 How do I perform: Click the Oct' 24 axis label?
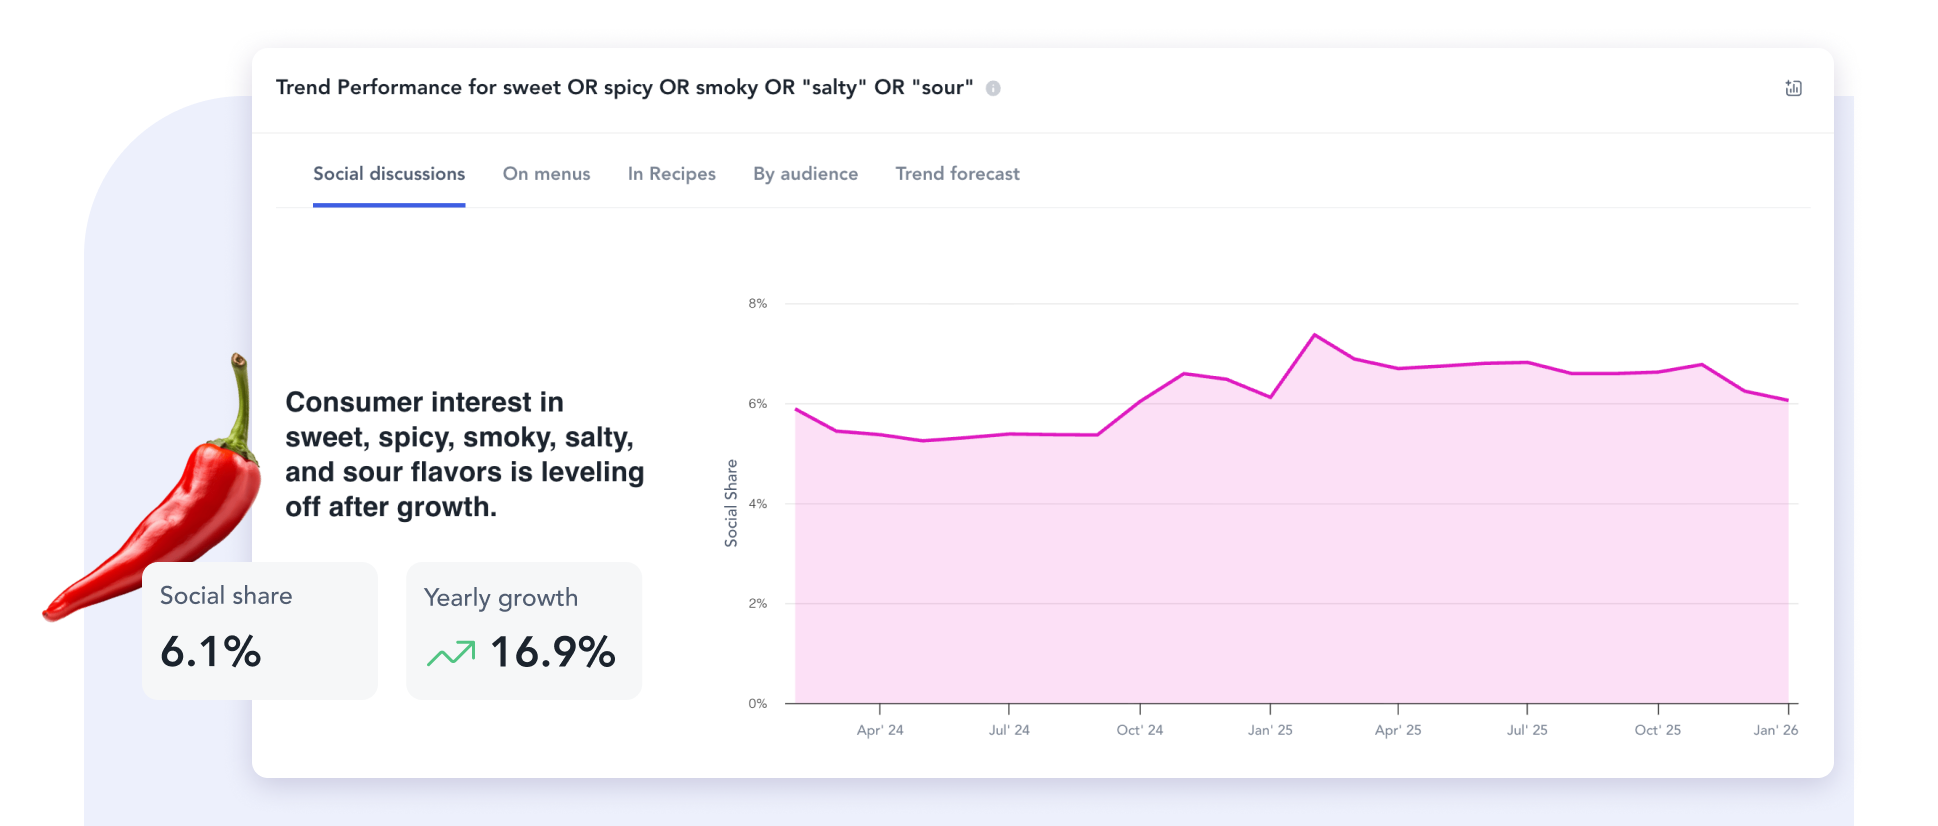1140,730
